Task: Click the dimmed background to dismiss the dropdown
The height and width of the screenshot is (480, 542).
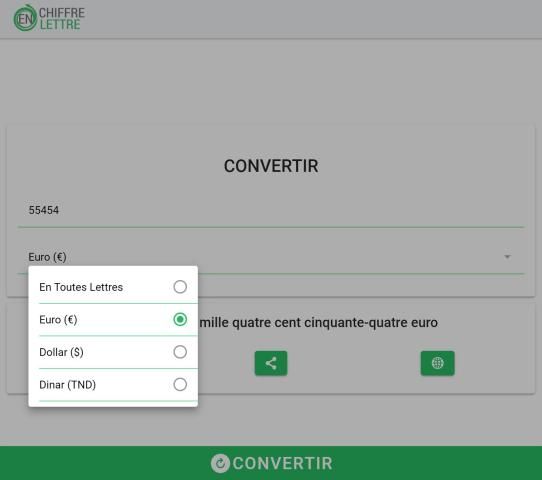Action: coord(271,79)
